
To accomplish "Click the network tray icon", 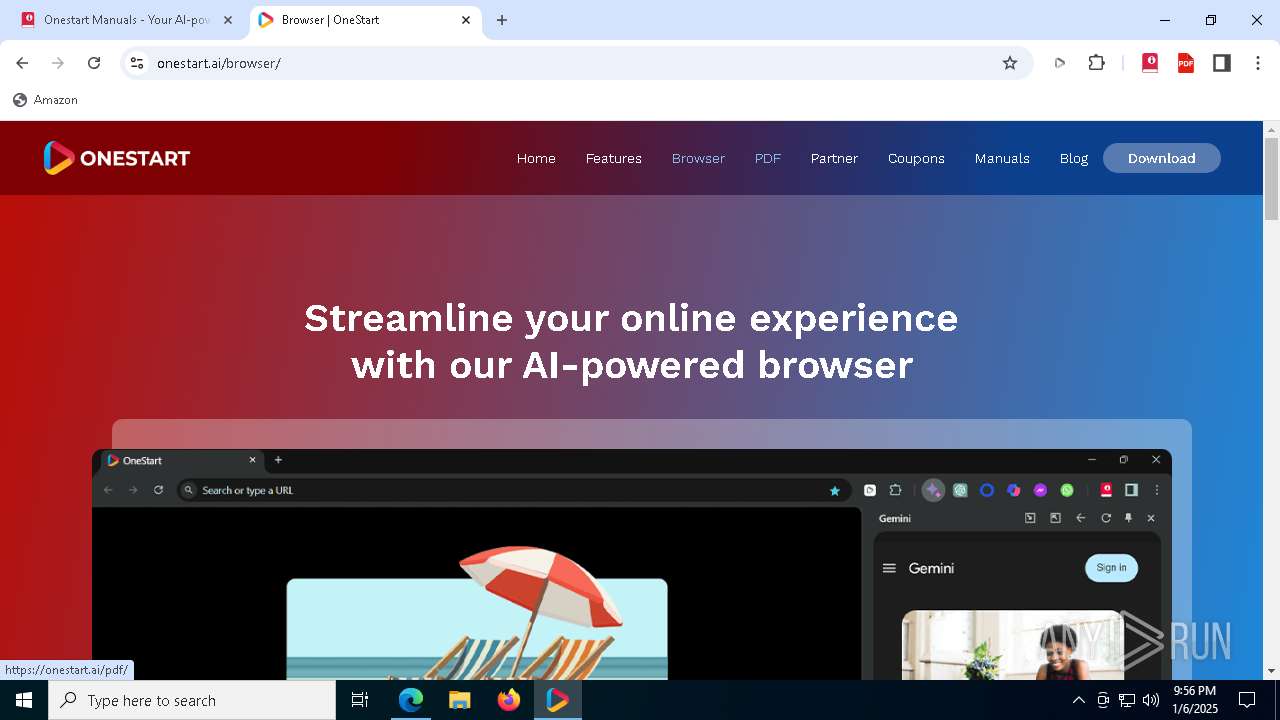I will click(x=1127, y=700).
